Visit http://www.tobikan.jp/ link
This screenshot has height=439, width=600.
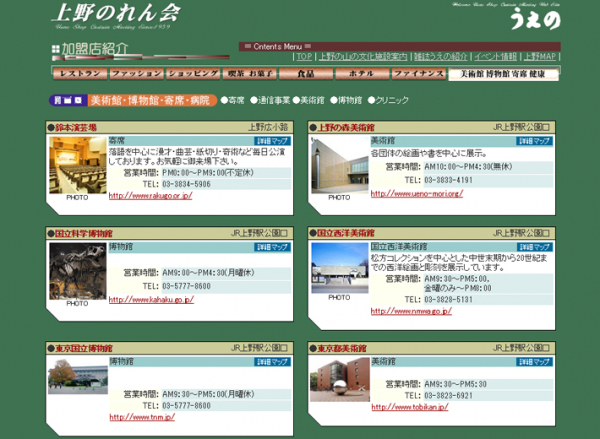pos(410,407)
